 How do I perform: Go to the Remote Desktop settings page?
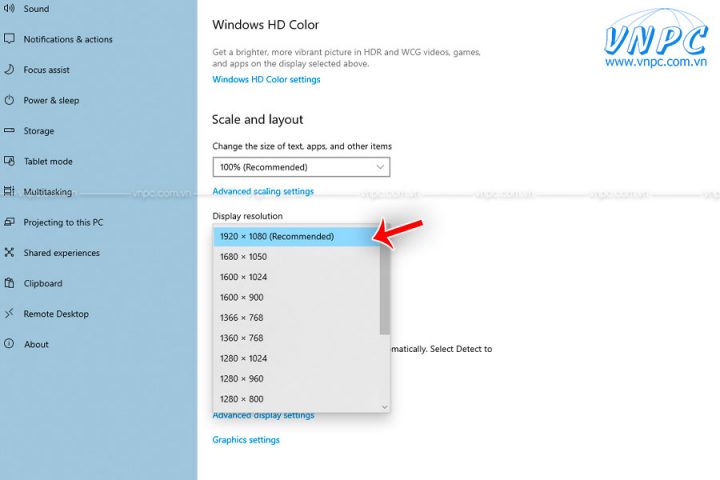(56, 314)
